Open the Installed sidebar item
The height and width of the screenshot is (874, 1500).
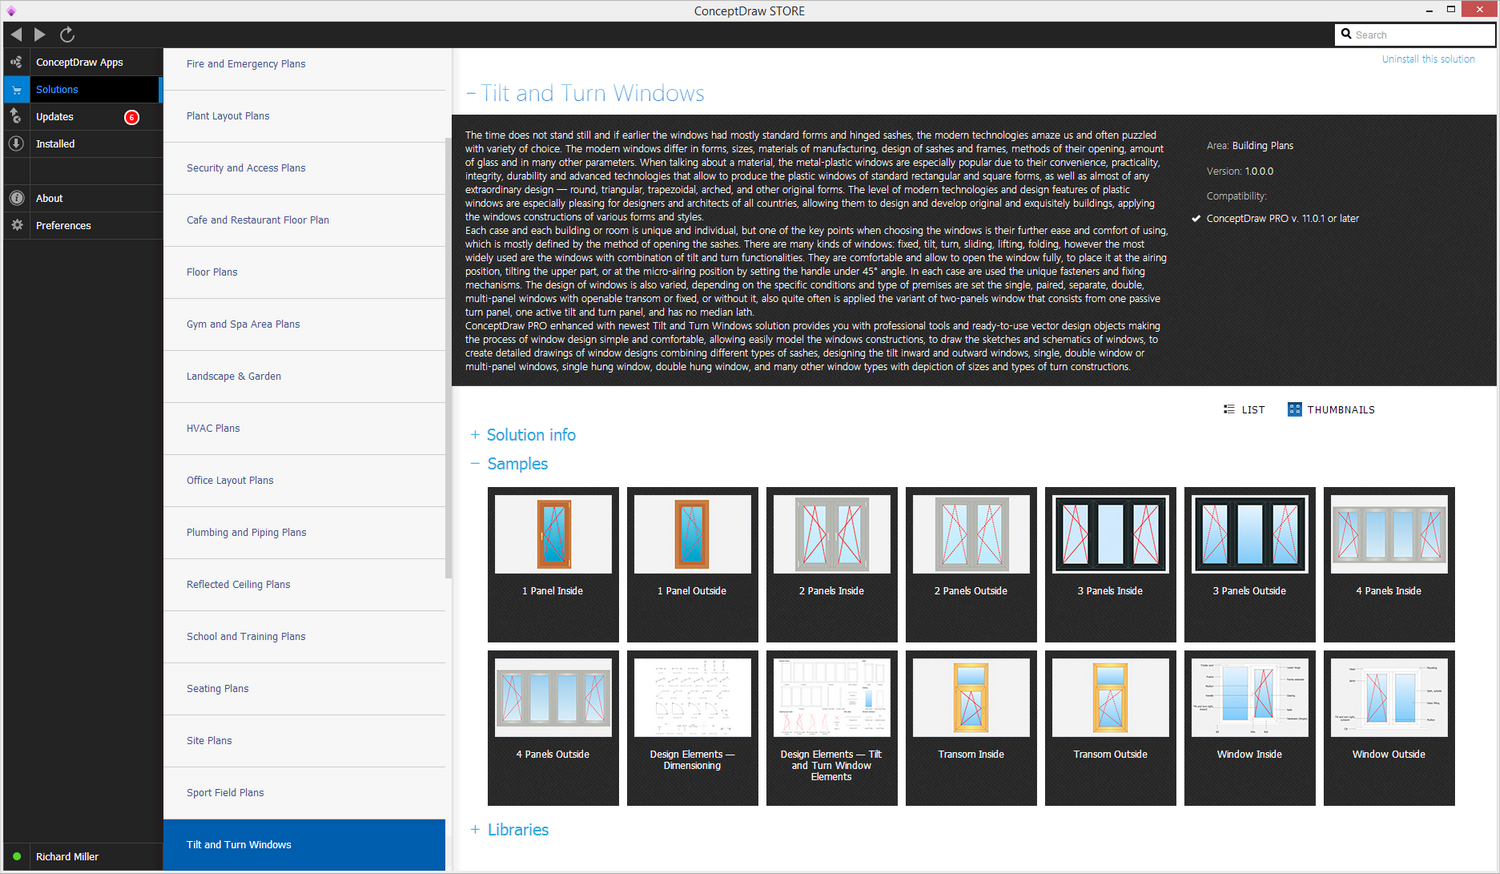pos(82,144)
